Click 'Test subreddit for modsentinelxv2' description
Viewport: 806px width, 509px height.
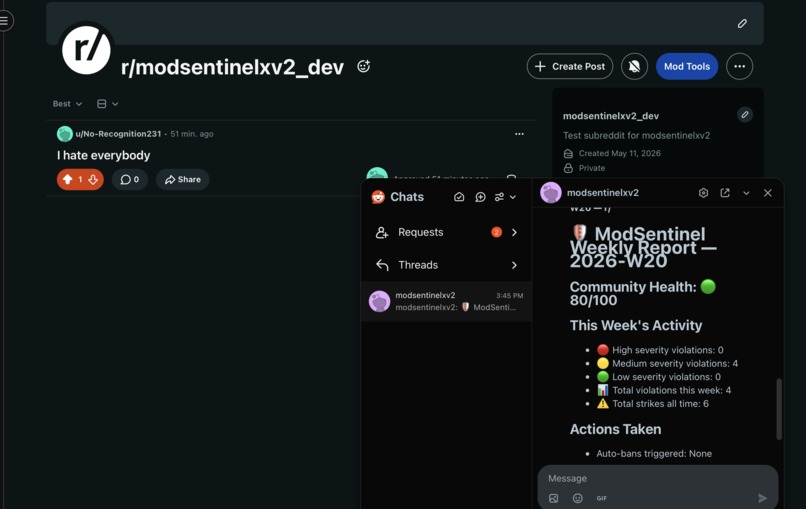click(636, 135)
